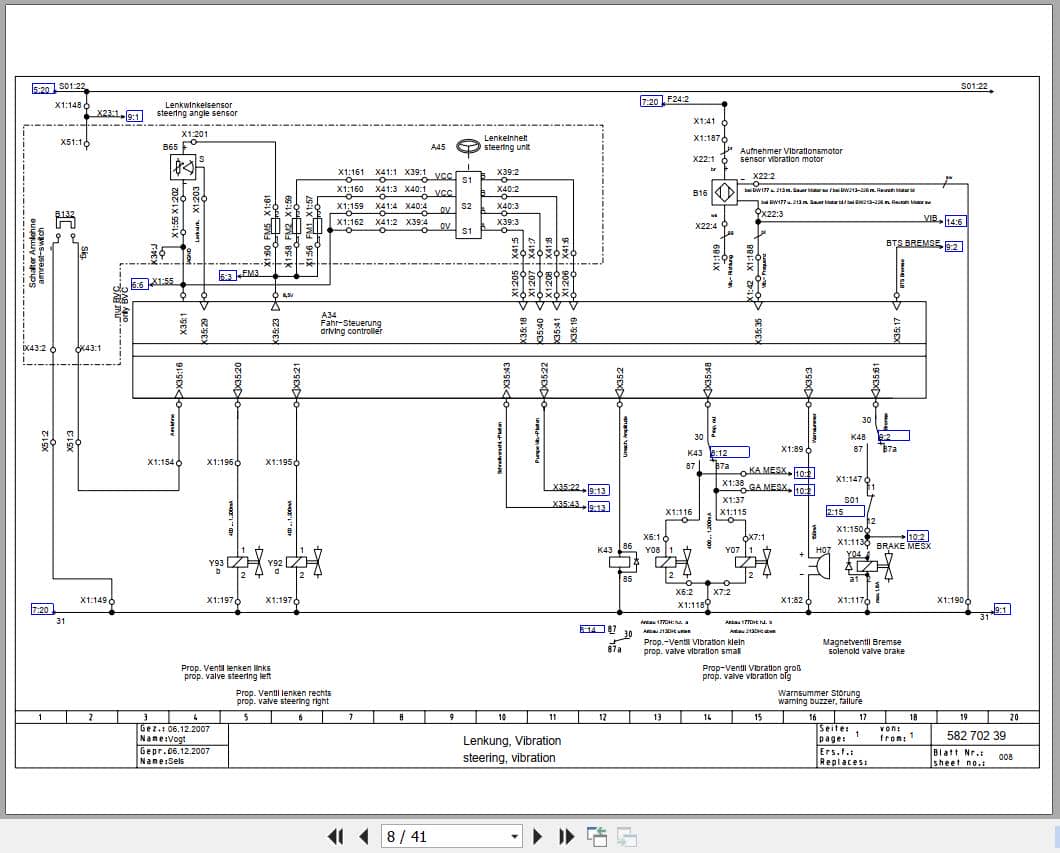Click the previous view icon
This screenshot has height=853, width=1060.
click(x=596, y=837)
